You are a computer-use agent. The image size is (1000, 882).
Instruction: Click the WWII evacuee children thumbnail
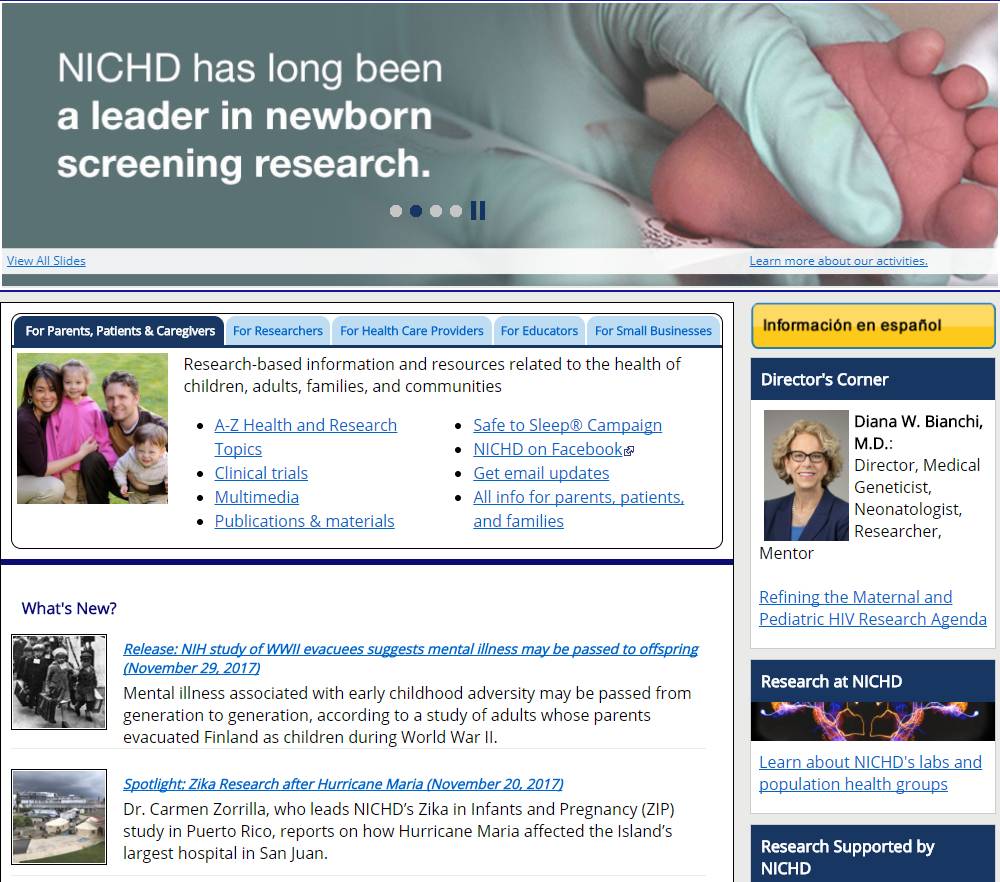[x=59, y=682]
